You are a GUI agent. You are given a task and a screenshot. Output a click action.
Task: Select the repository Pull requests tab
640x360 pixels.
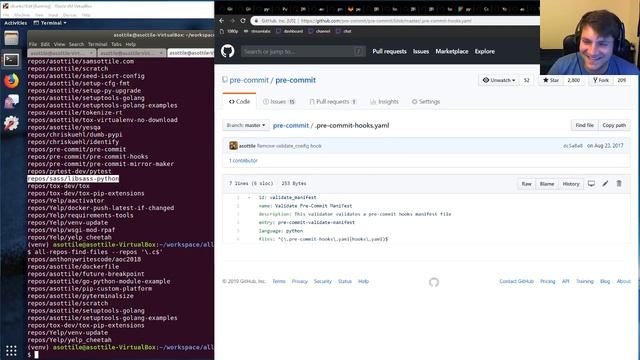(333, 102)
